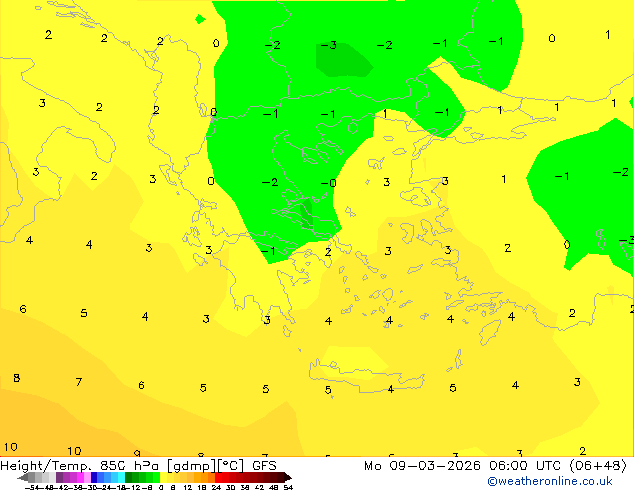Open the weatheronline.co.uk copyright link
This screenshot has height=490, width=634.
[x=550, y=481]
